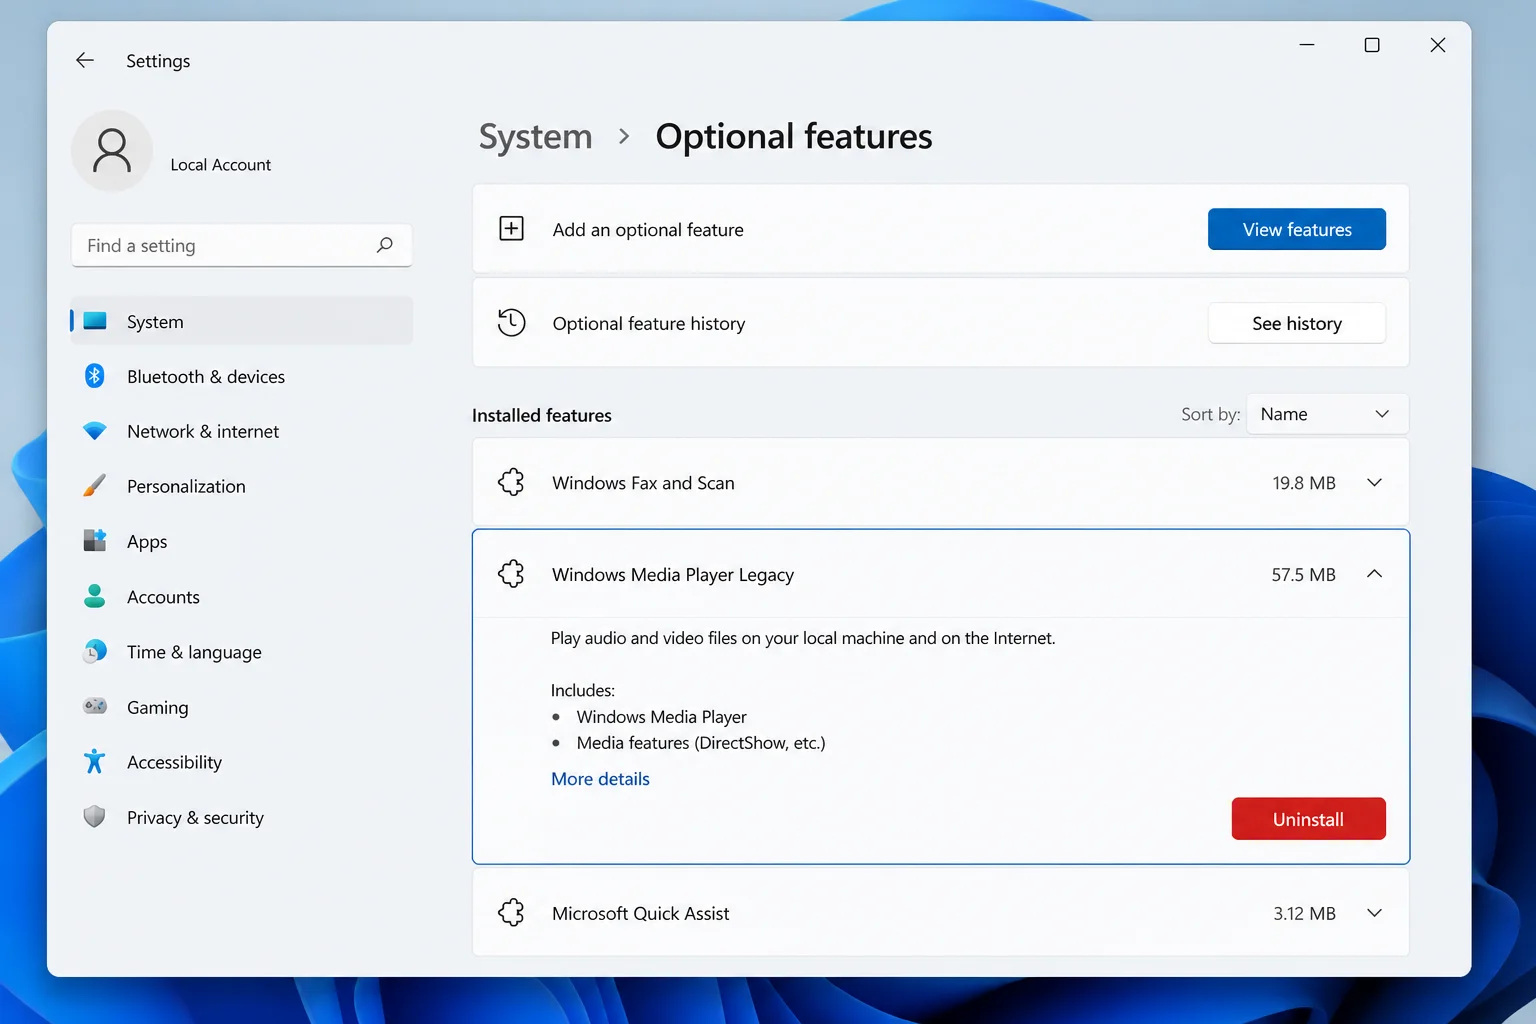Viewport: 1536px width, 1024px height.
Task: Maximize the Settings window
Action: click(1372, 45)
